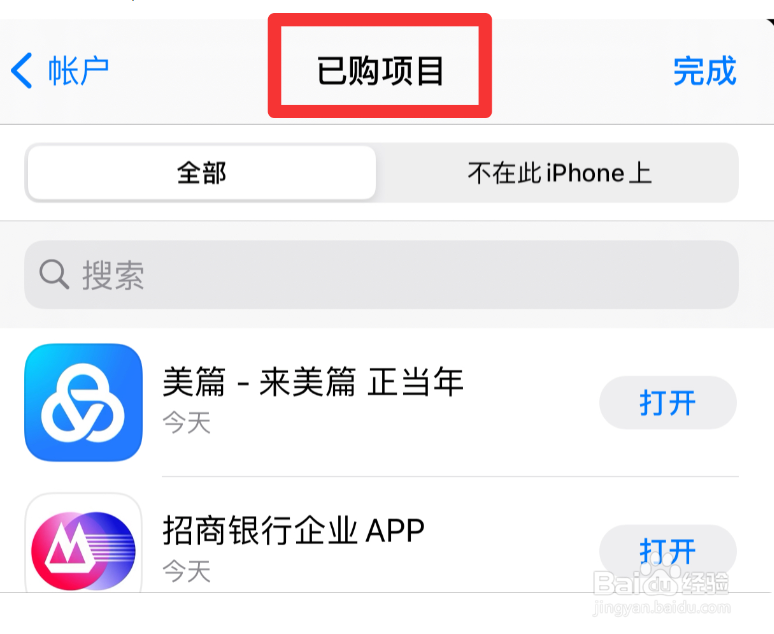Click the red highlight frame border

(380, 20)
